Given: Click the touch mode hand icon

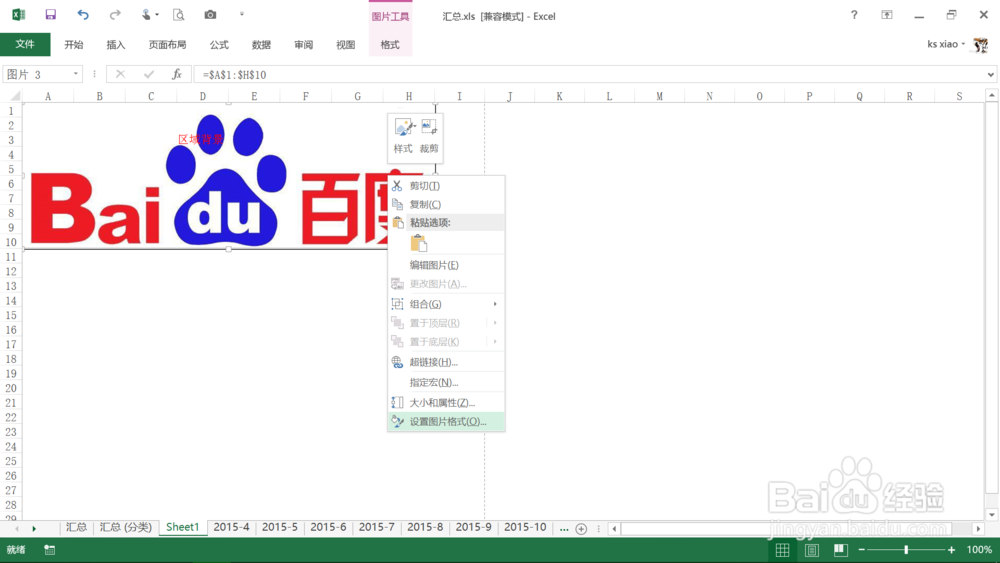Looking at the screenshot, I should (146, 15).
